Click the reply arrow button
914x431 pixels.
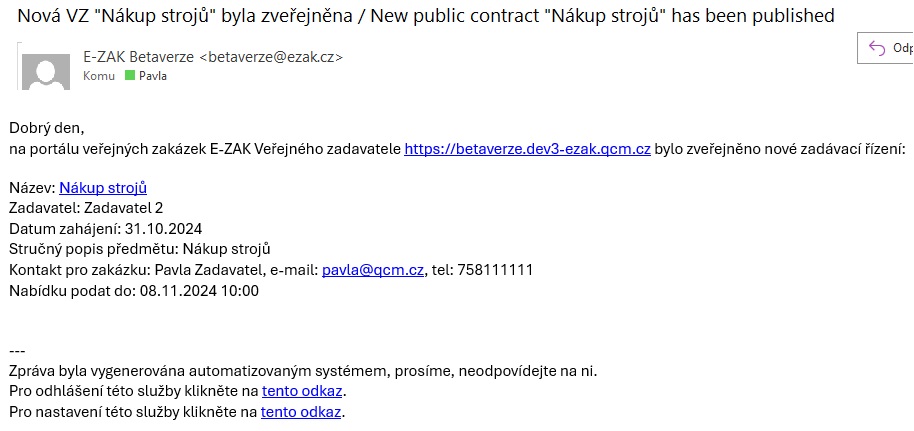pyautogui.click(x=878, y=47)
